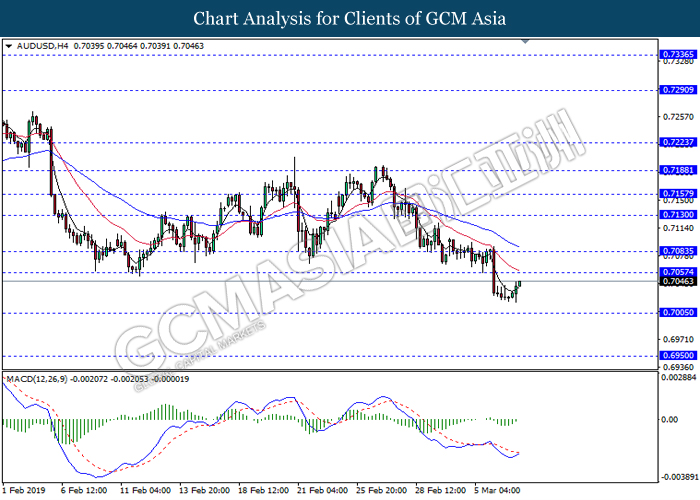Screen dimensions: 700x500
Task: Click the 13 Feb 20:00 time label
Action: (x=204, y=490)
